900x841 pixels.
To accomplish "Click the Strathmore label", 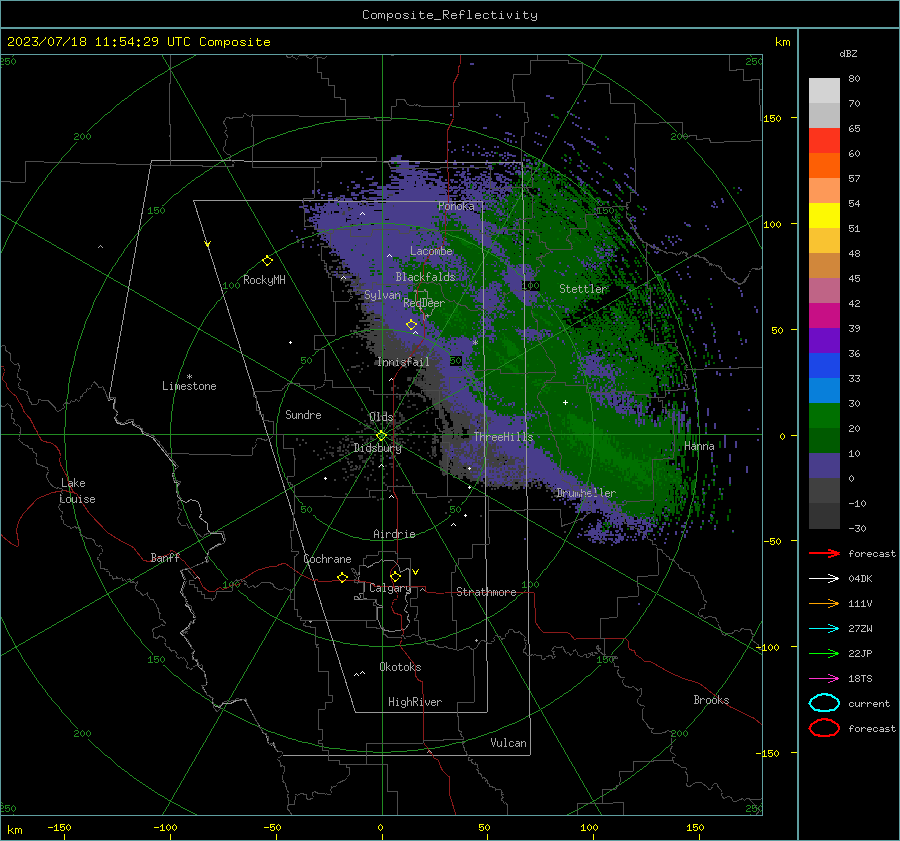I will pos(486,592).
